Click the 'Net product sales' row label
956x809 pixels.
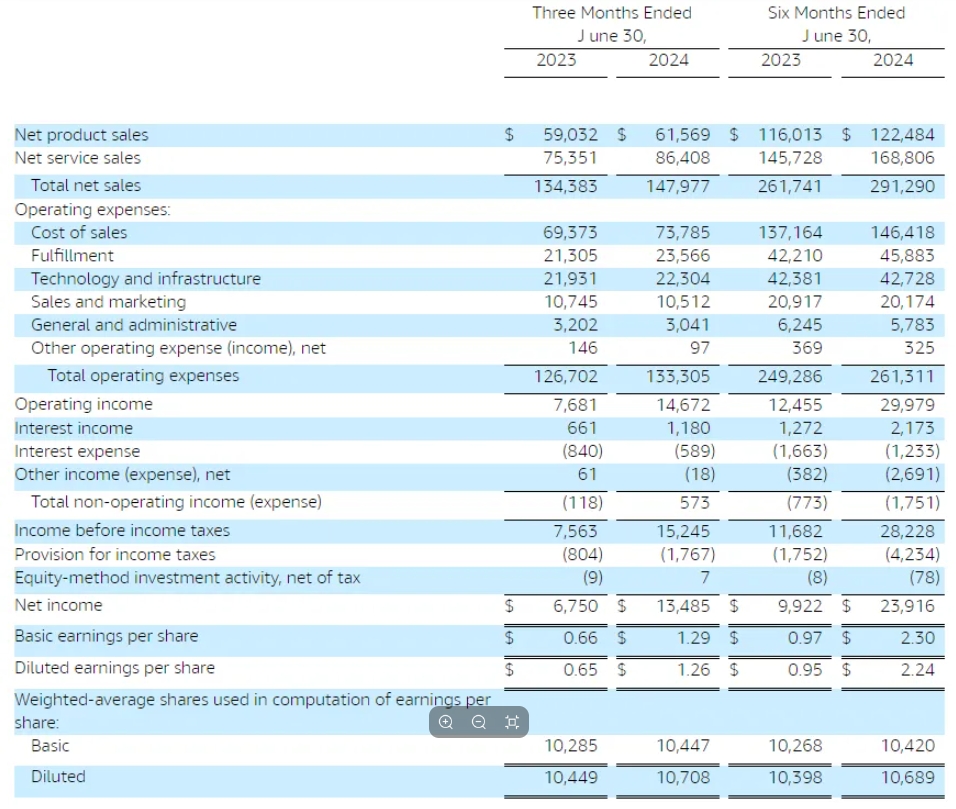click(x=81, y=135)
